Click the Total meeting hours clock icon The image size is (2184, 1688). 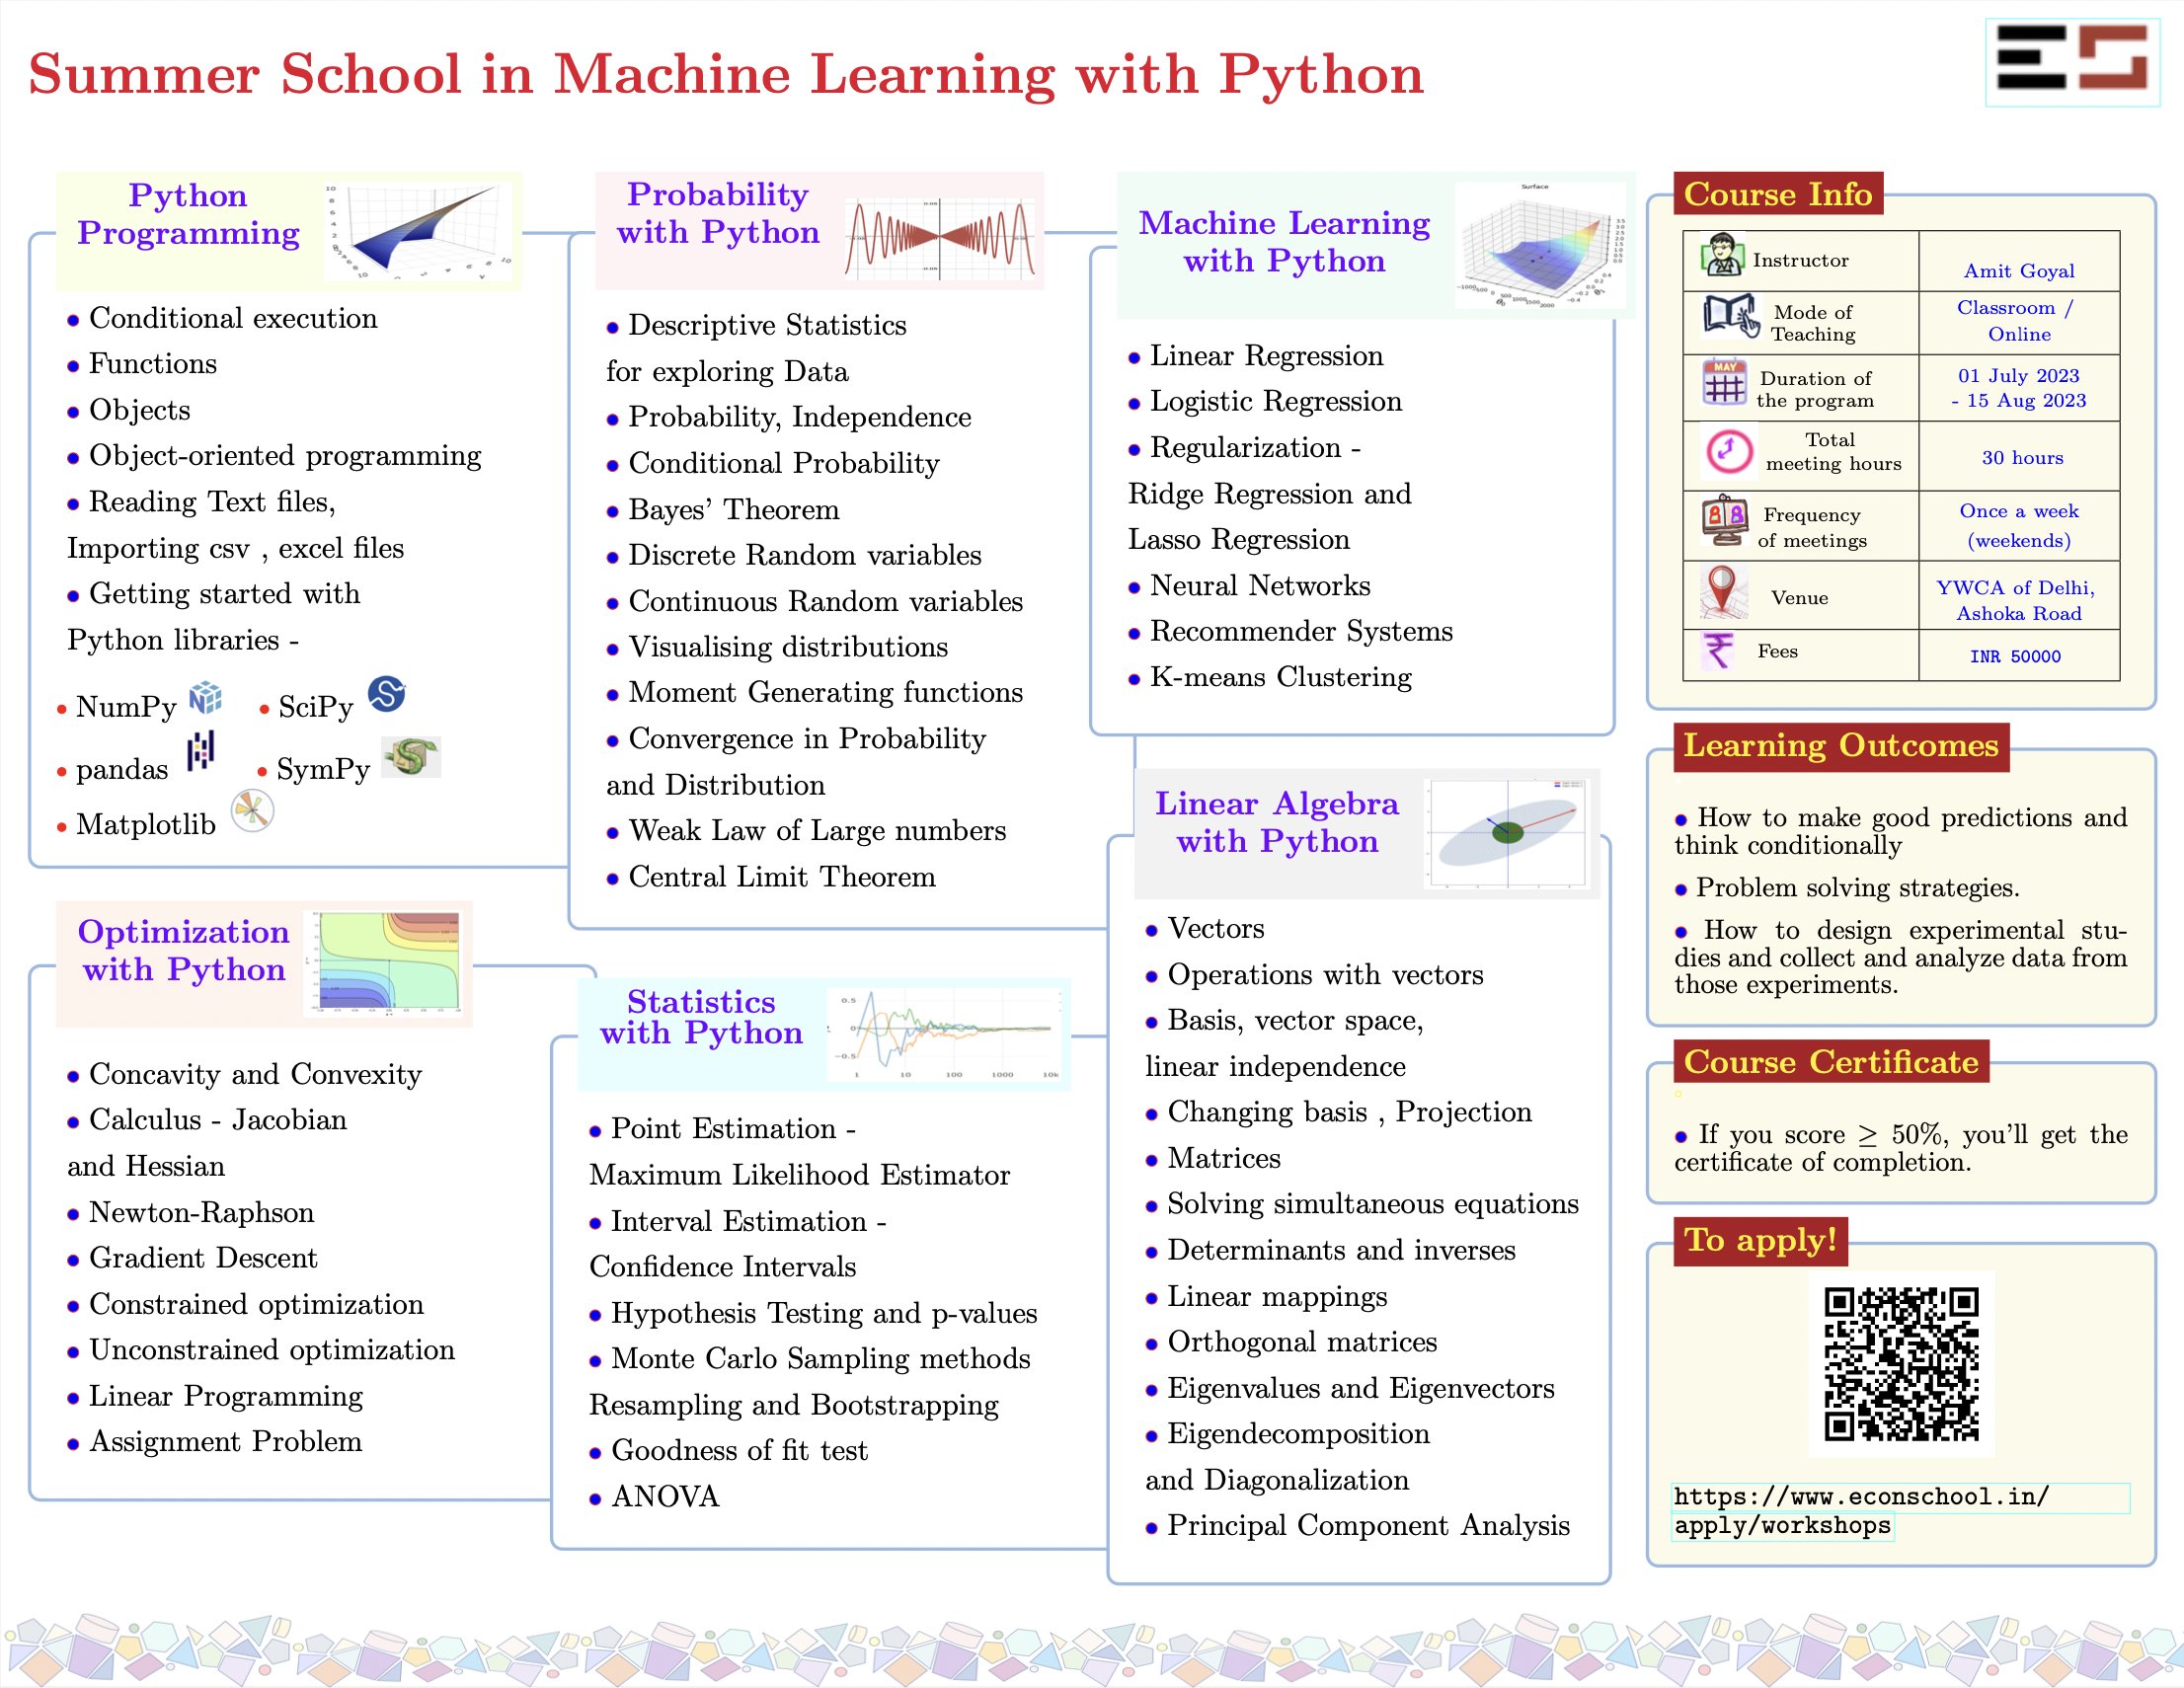click(x=1729, y=452)
